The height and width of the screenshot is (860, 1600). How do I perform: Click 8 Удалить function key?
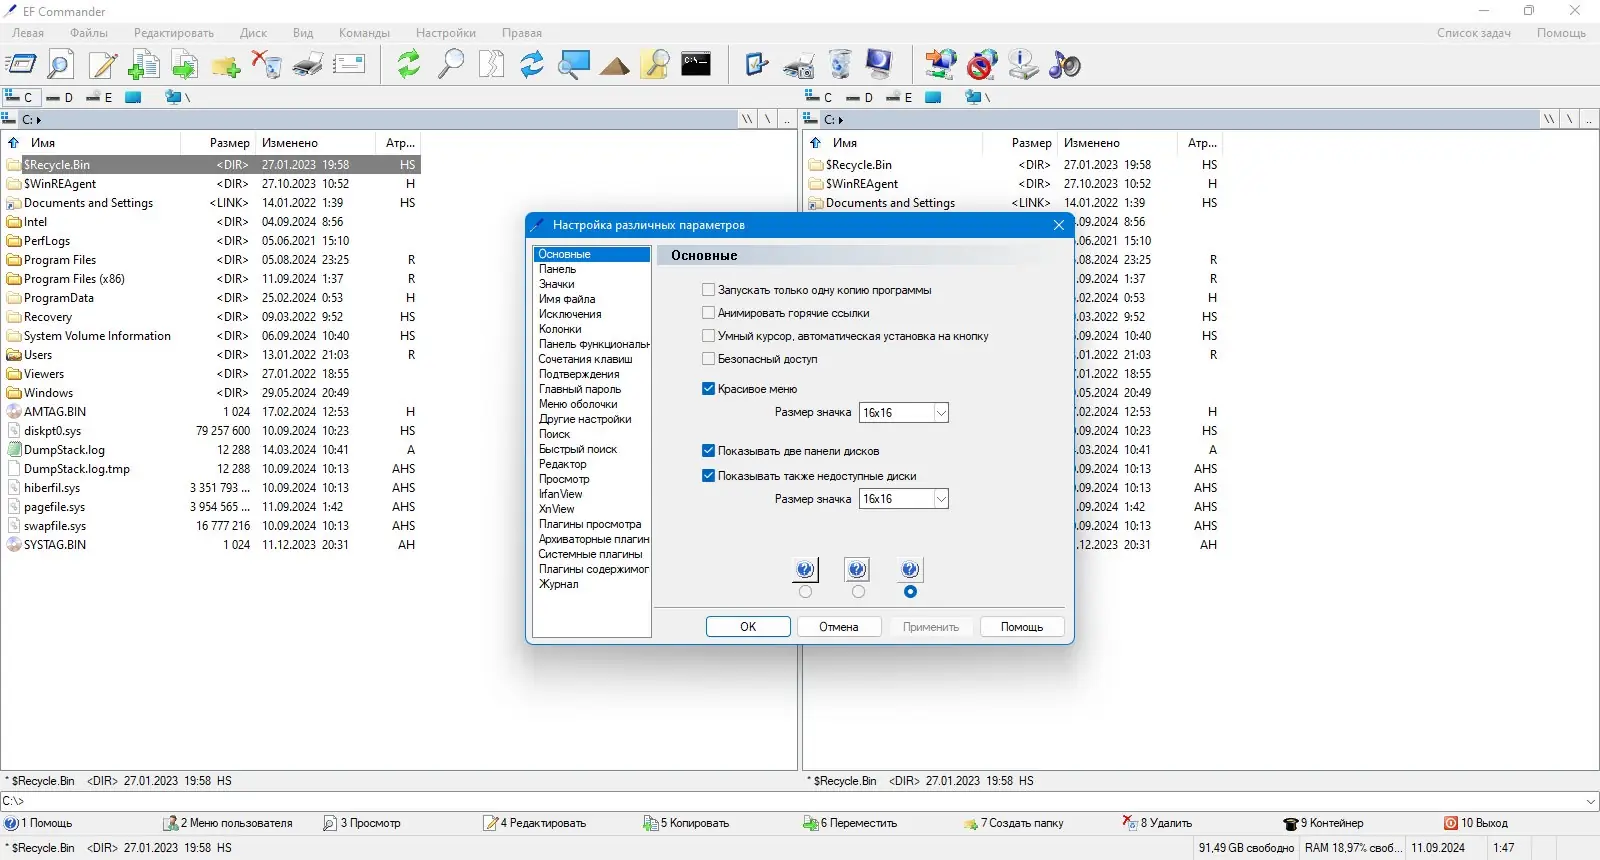1157,823
